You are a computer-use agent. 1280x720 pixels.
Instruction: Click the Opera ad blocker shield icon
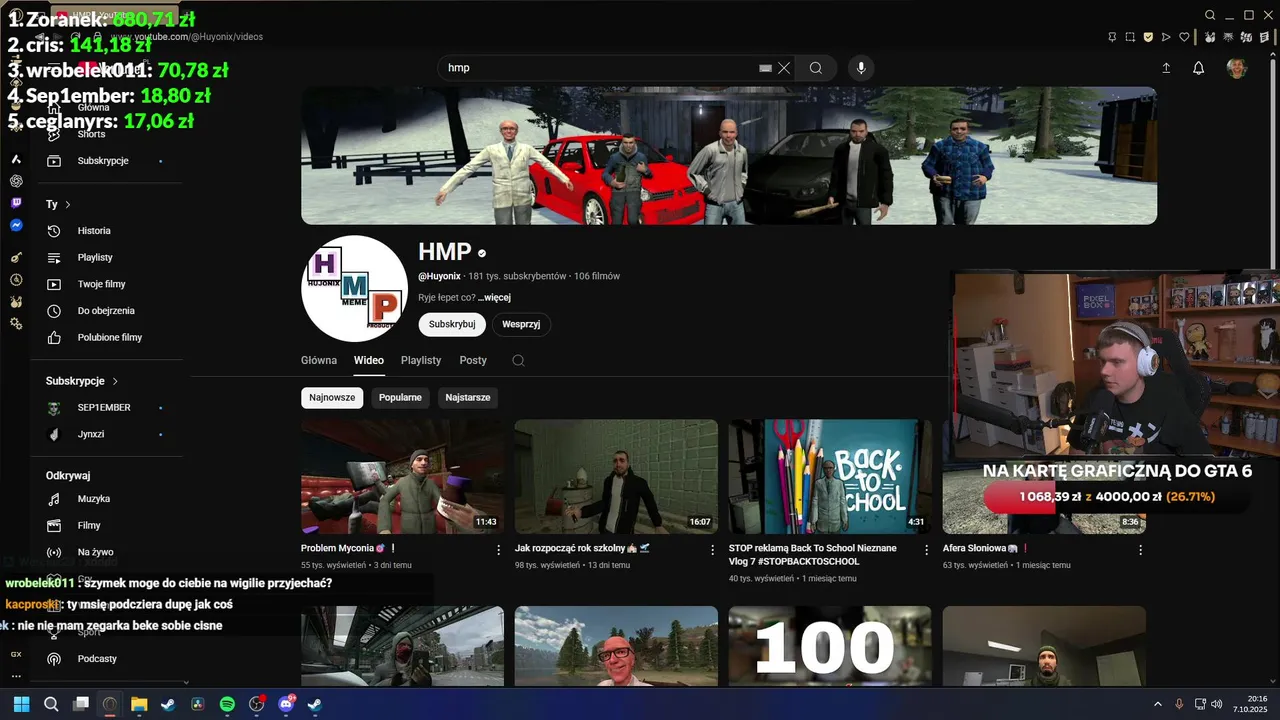pyautogui.click(x=1148, y=37)
